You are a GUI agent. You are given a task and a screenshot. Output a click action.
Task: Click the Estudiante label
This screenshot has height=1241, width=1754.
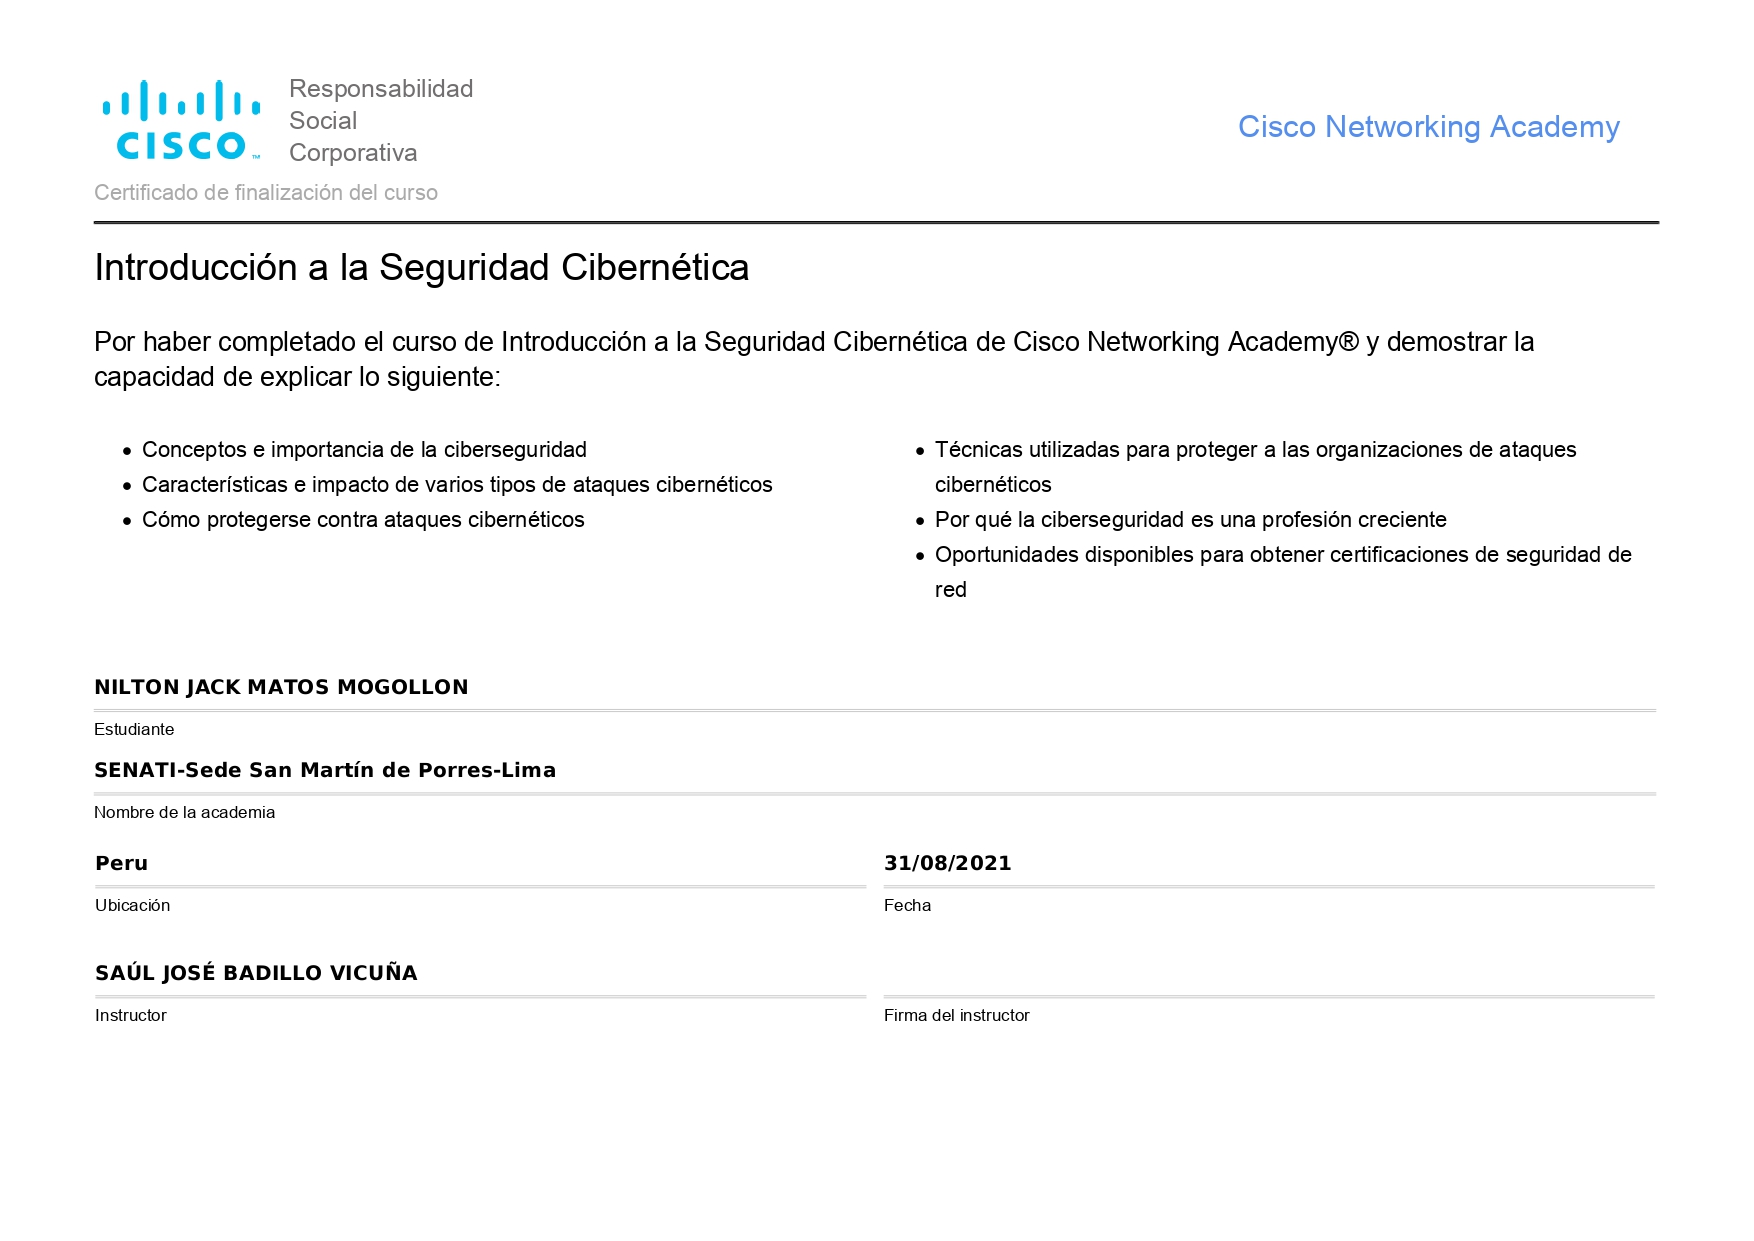pos(134,729)
